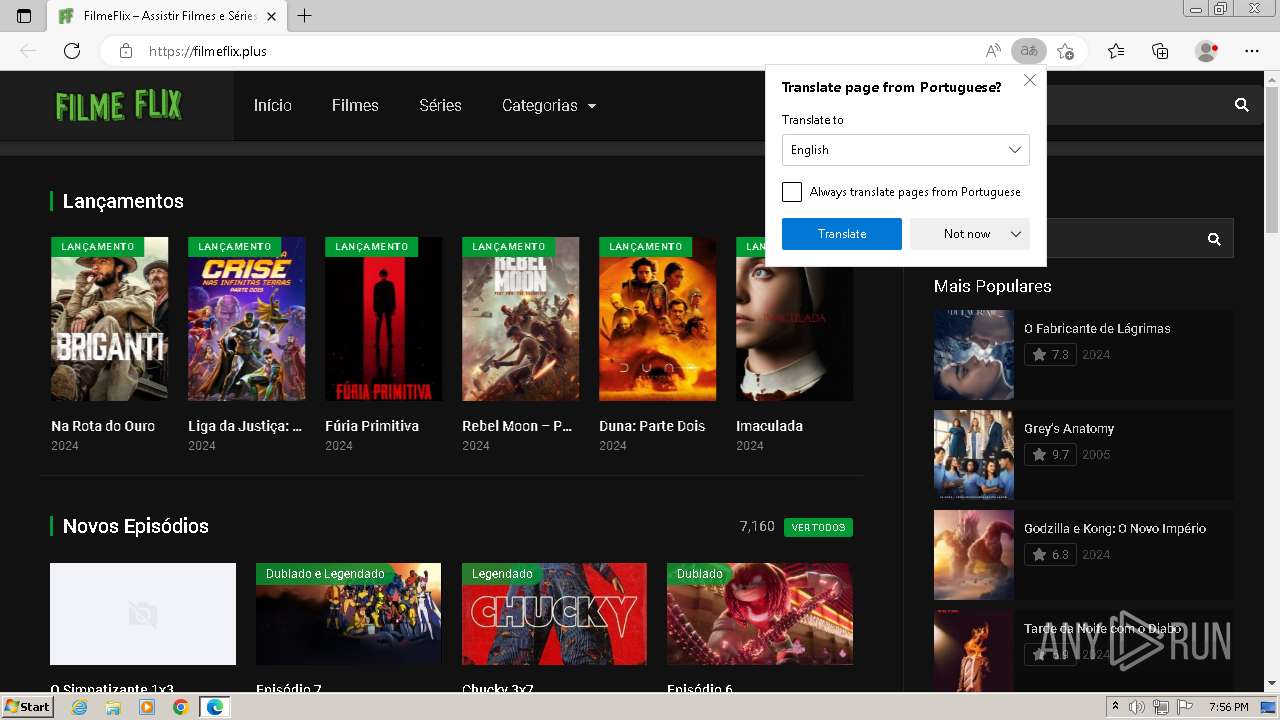The width and height of the screenshot is (1280, 720).
Task: Launch Chrome from taskbar
Action: coord(180,707)
